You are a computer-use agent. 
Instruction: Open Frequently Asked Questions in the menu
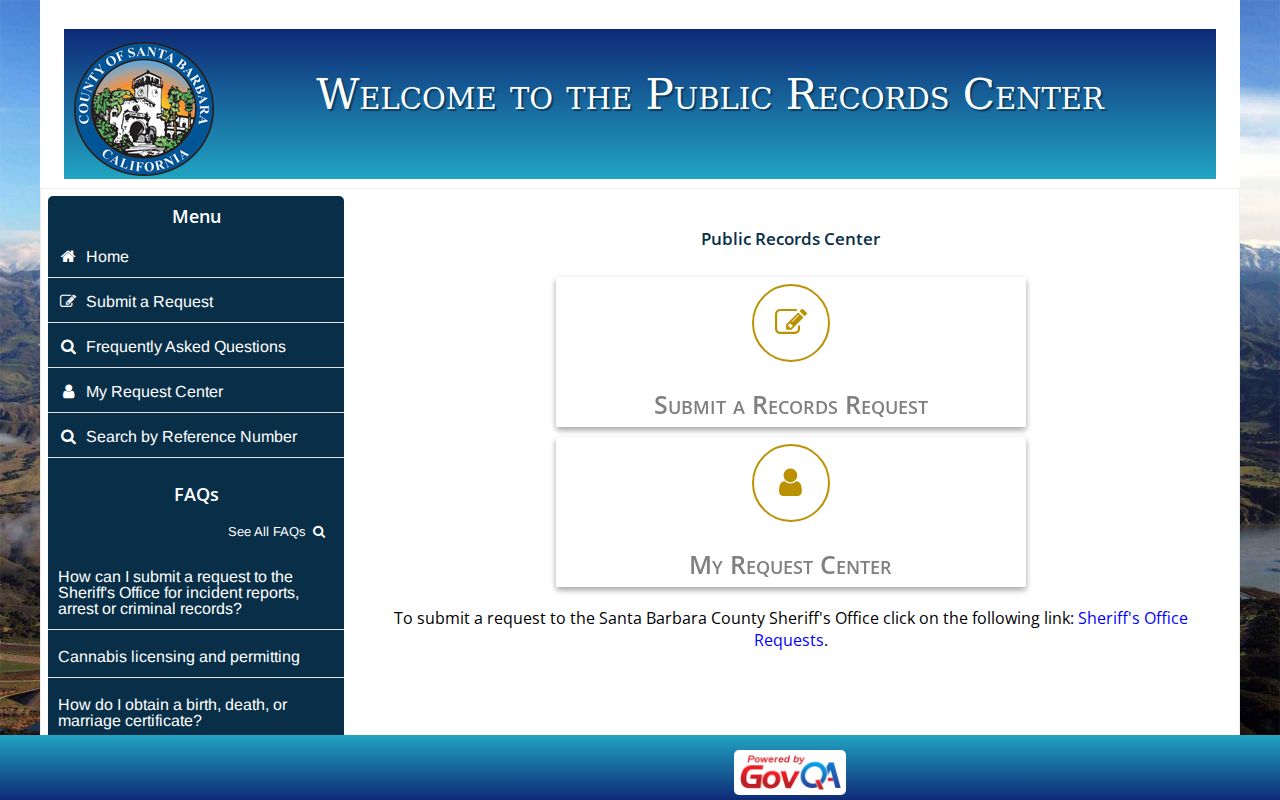pos(196,347)
